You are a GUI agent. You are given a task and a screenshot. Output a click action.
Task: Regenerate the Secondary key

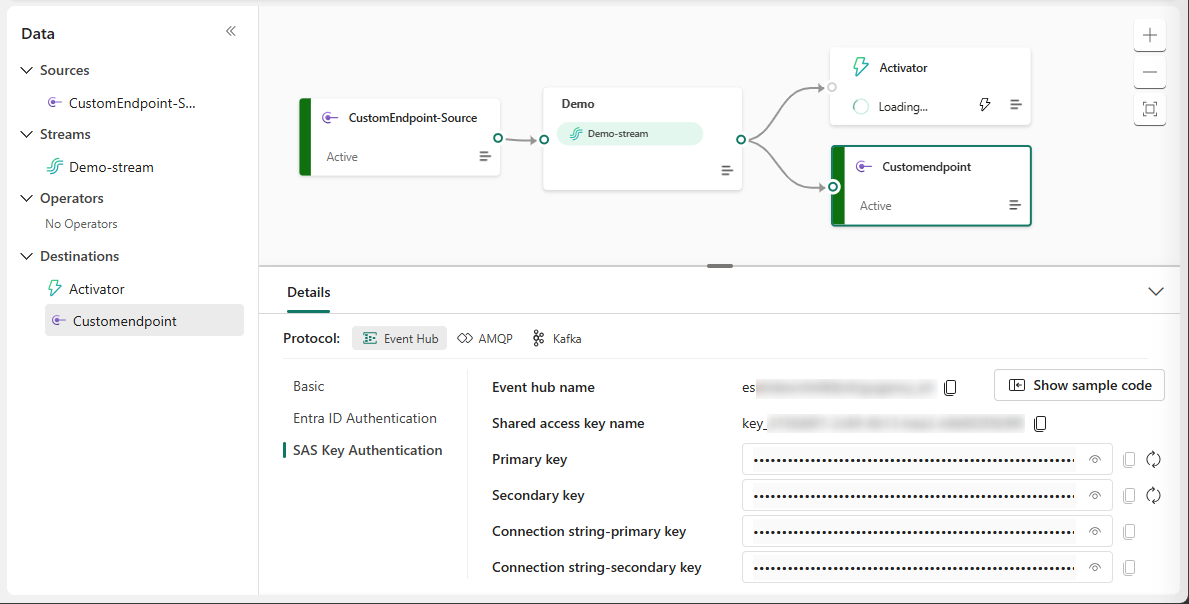click(x=1153, y=496)
